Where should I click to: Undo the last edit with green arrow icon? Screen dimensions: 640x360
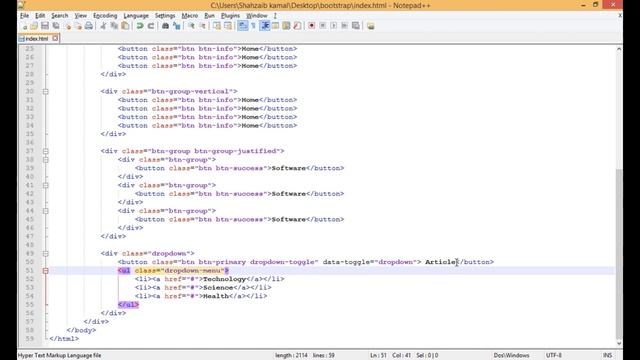pos(140,26)
